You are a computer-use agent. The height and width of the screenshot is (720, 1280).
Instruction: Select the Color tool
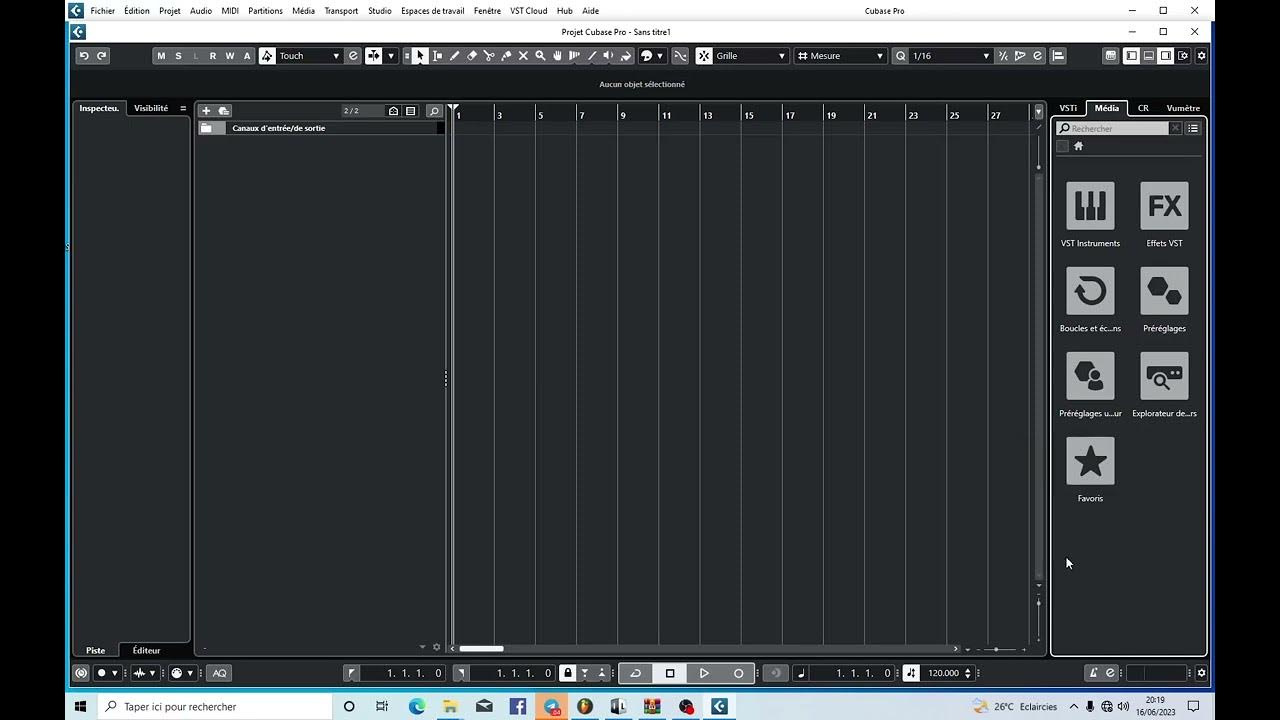click(625, 56)
